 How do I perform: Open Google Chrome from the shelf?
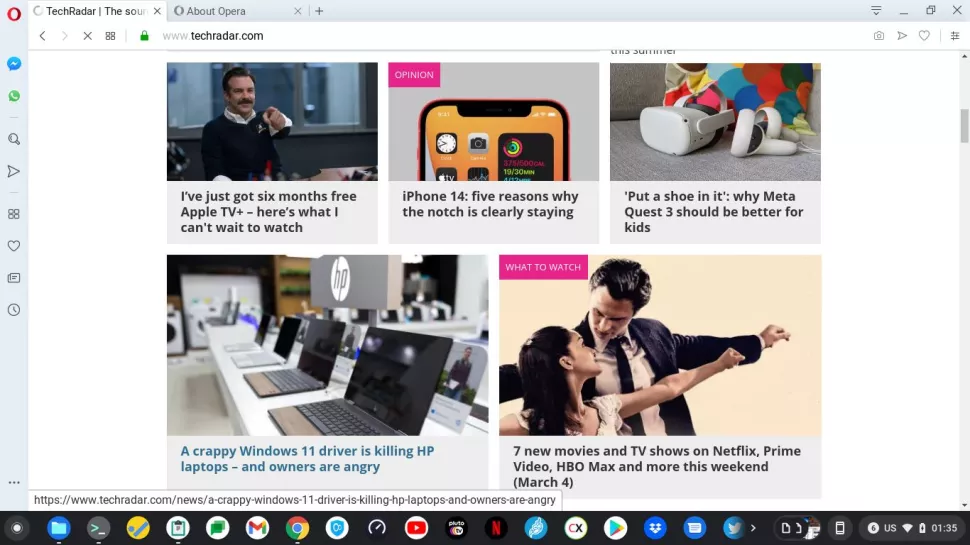click(297, 528)
